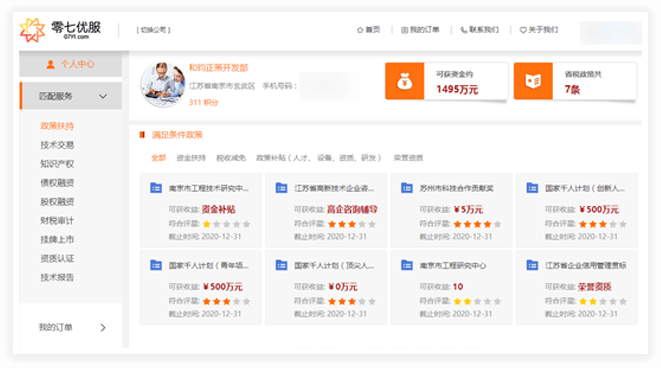Select 知识产权 in the sidebar
Viewport: 661px width, 368px height.
[x=57, y=164]
